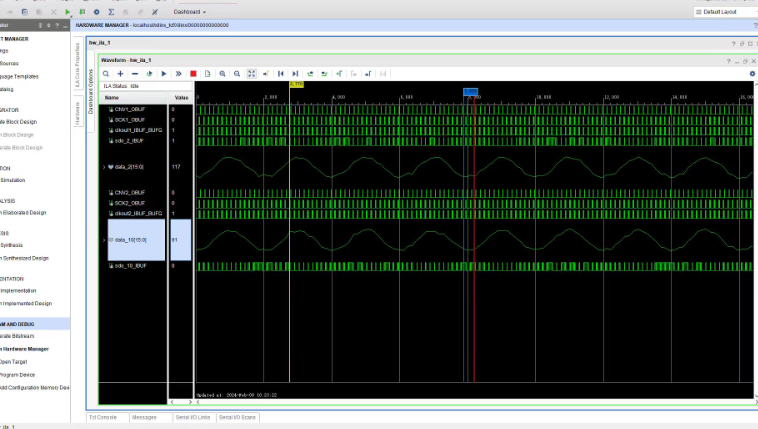Open the Hardware vertical tab
Viewport: 758px width, 429px height.
(77, 113)
